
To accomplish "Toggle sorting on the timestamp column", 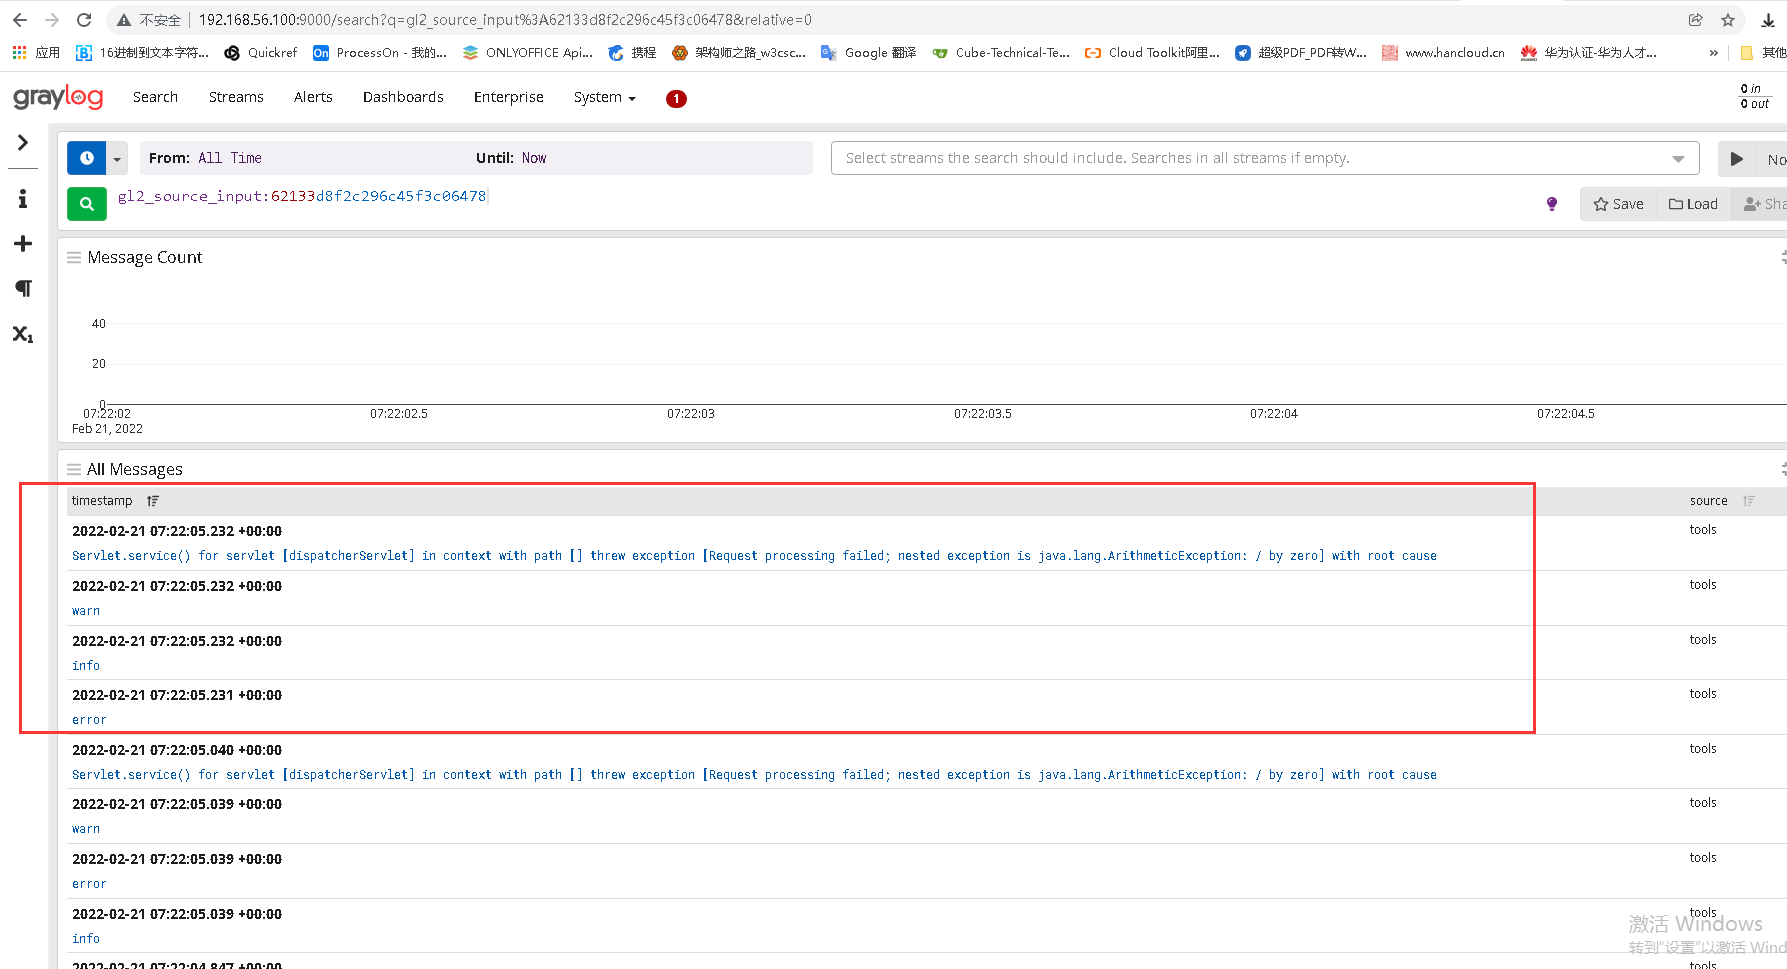I will click(152, 500).
